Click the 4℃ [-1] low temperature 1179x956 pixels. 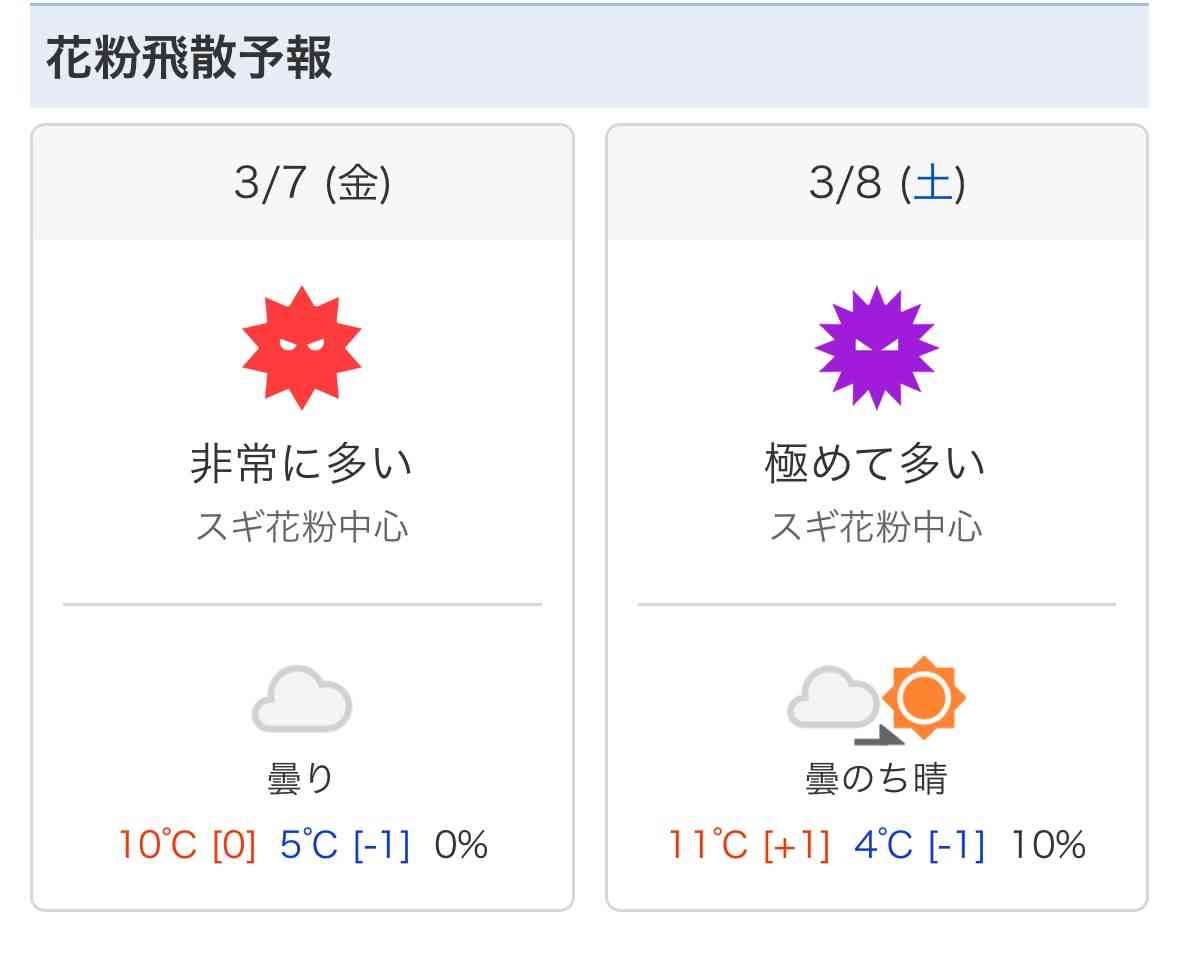[920, 845]
